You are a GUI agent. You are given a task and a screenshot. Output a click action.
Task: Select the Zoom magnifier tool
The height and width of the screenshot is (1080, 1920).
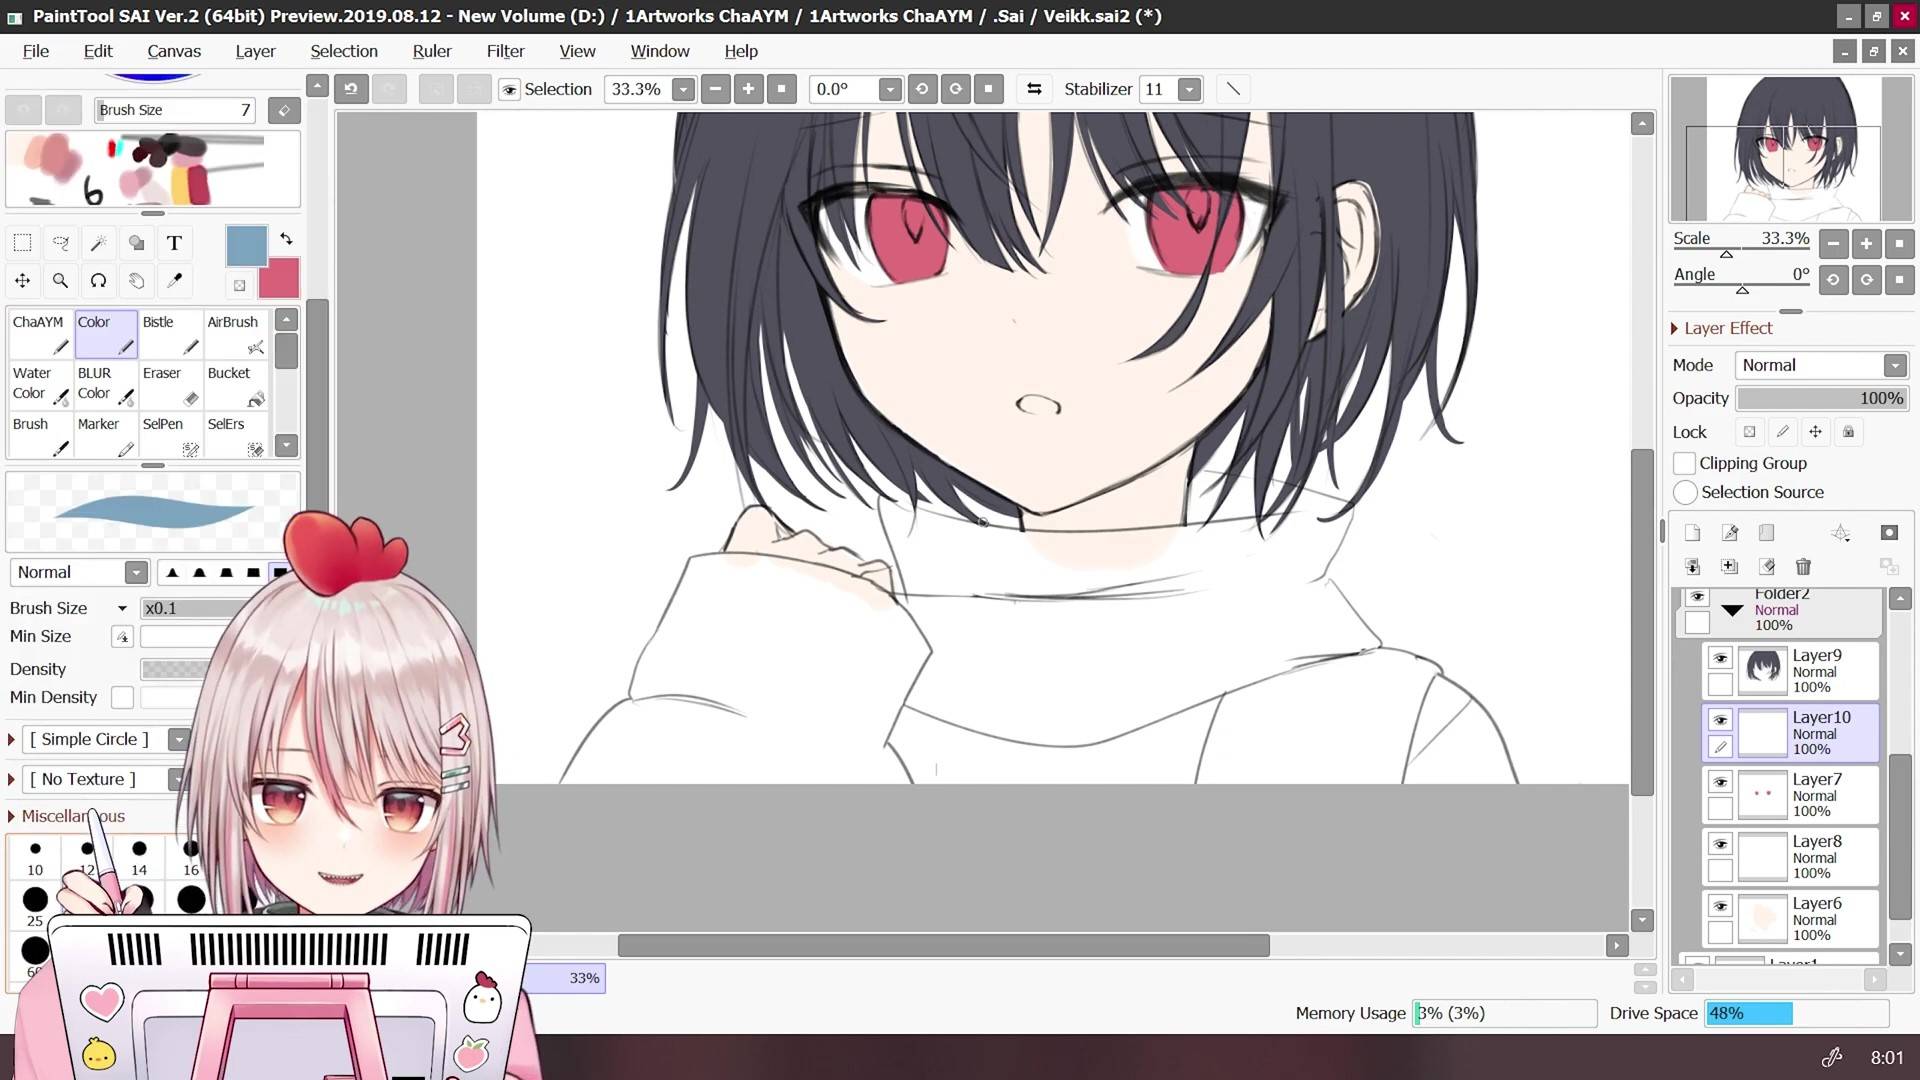click(60, 281)
